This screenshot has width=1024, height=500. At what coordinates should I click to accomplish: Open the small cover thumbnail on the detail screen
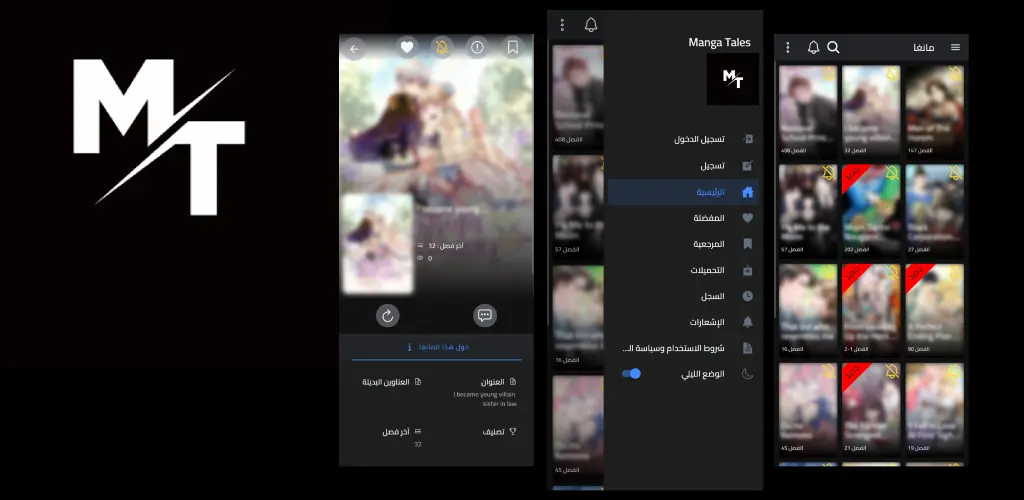(378, 244)
